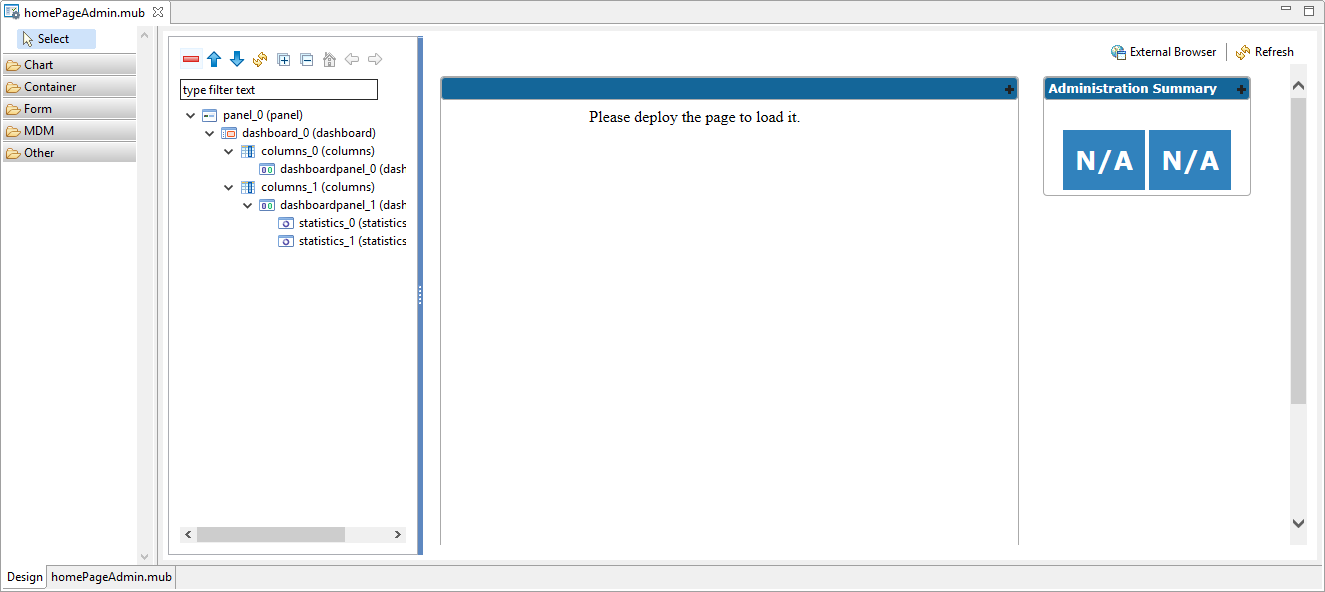This screenshot has height=592, width=1325.
Task: Collapse the columns_0 tree node
Action: (x=229, y=151)
